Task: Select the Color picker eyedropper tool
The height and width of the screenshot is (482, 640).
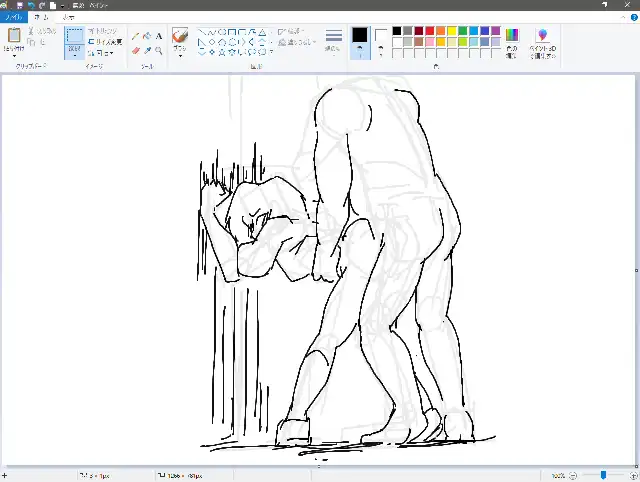Action: pyautogui.click(x=147, y=50)
